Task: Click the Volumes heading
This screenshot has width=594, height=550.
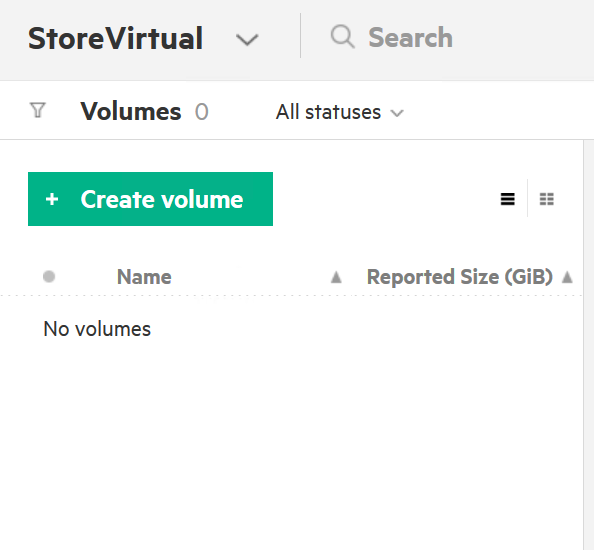Action: [x=131, y=112]
